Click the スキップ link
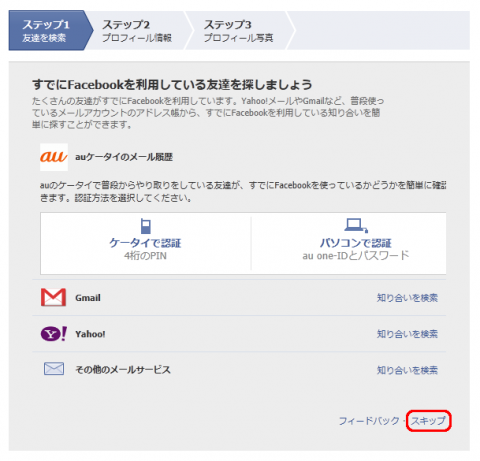 [x=428, y=421]
